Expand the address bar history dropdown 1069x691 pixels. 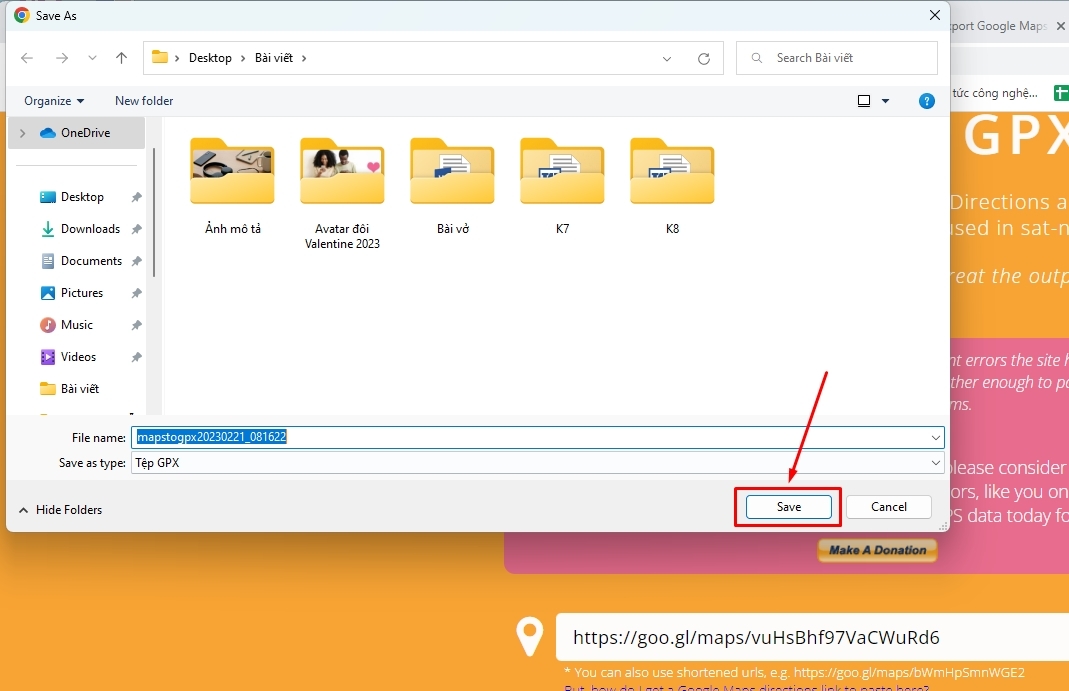tap(667, 59)
